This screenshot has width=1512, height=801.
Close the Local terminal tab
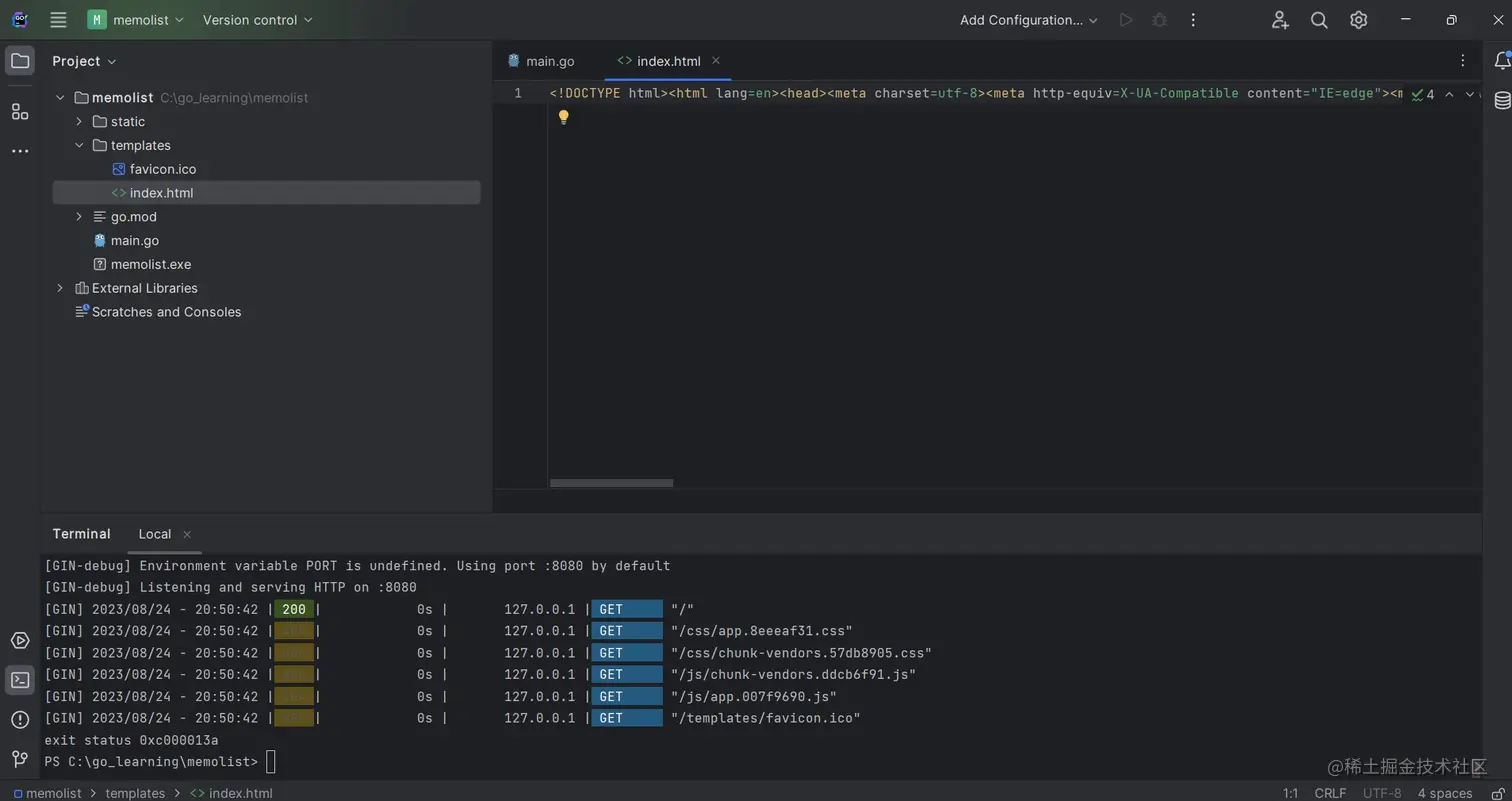click(187, 534)
